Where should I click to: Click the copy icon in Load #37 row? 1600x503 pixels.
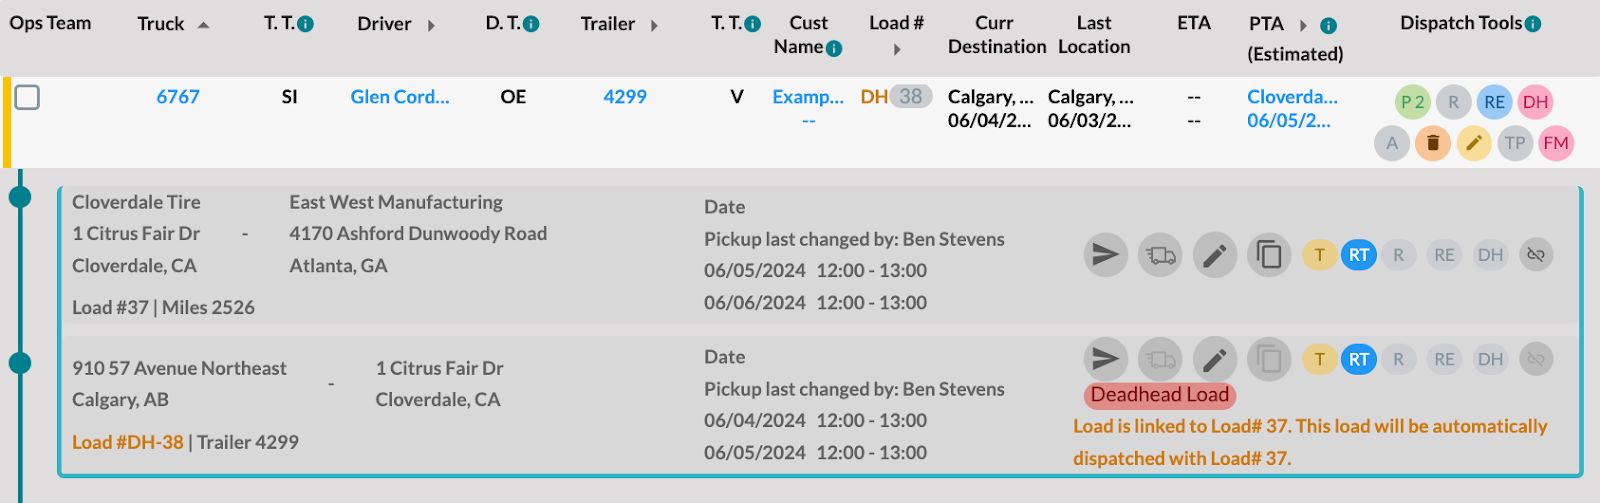click(1269, 255)
